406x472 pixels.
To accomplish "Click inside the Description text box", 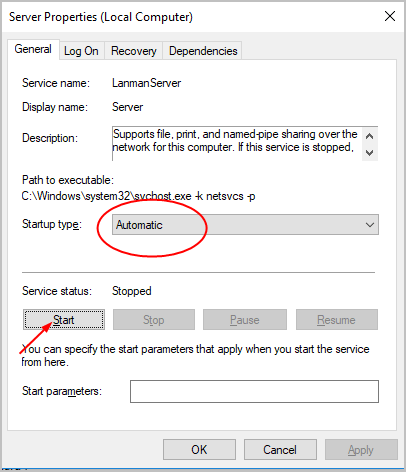I will point(237,144).
